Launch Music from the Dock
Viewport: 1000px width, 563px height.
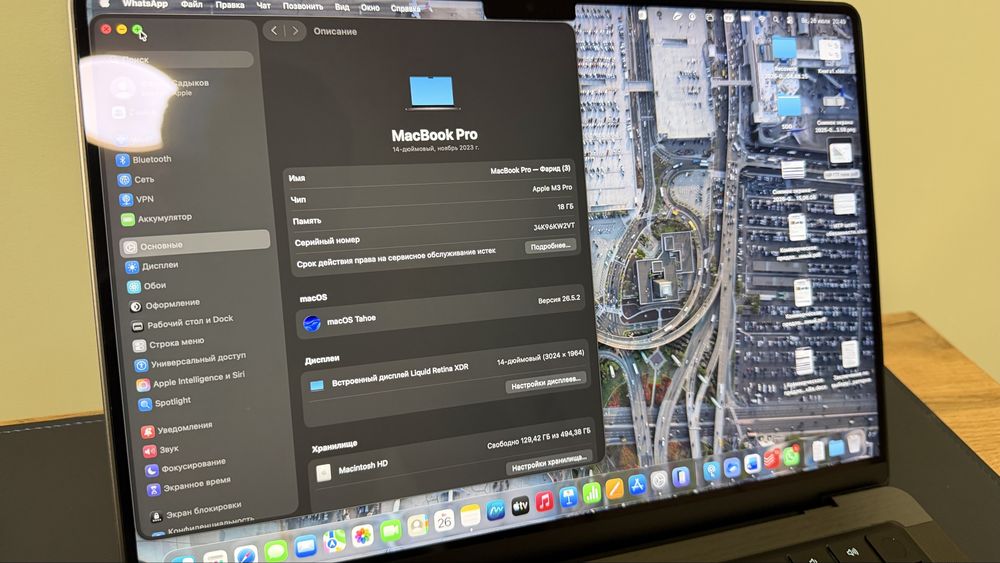[x=544, y=502]
